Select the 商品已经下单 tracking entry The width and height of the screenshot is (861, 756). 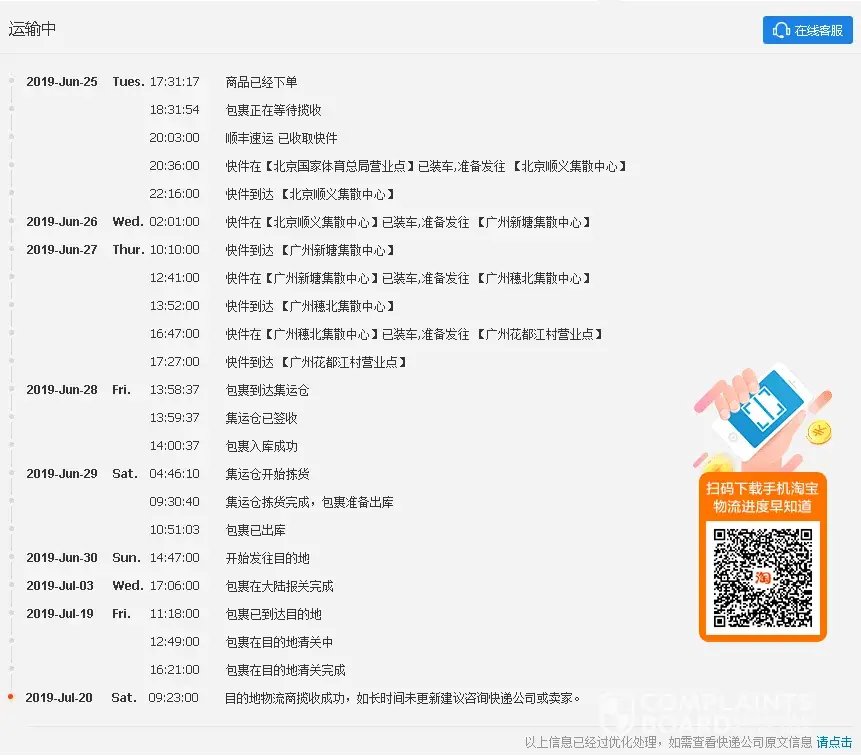pyautogui.click(x=261, y=82)
